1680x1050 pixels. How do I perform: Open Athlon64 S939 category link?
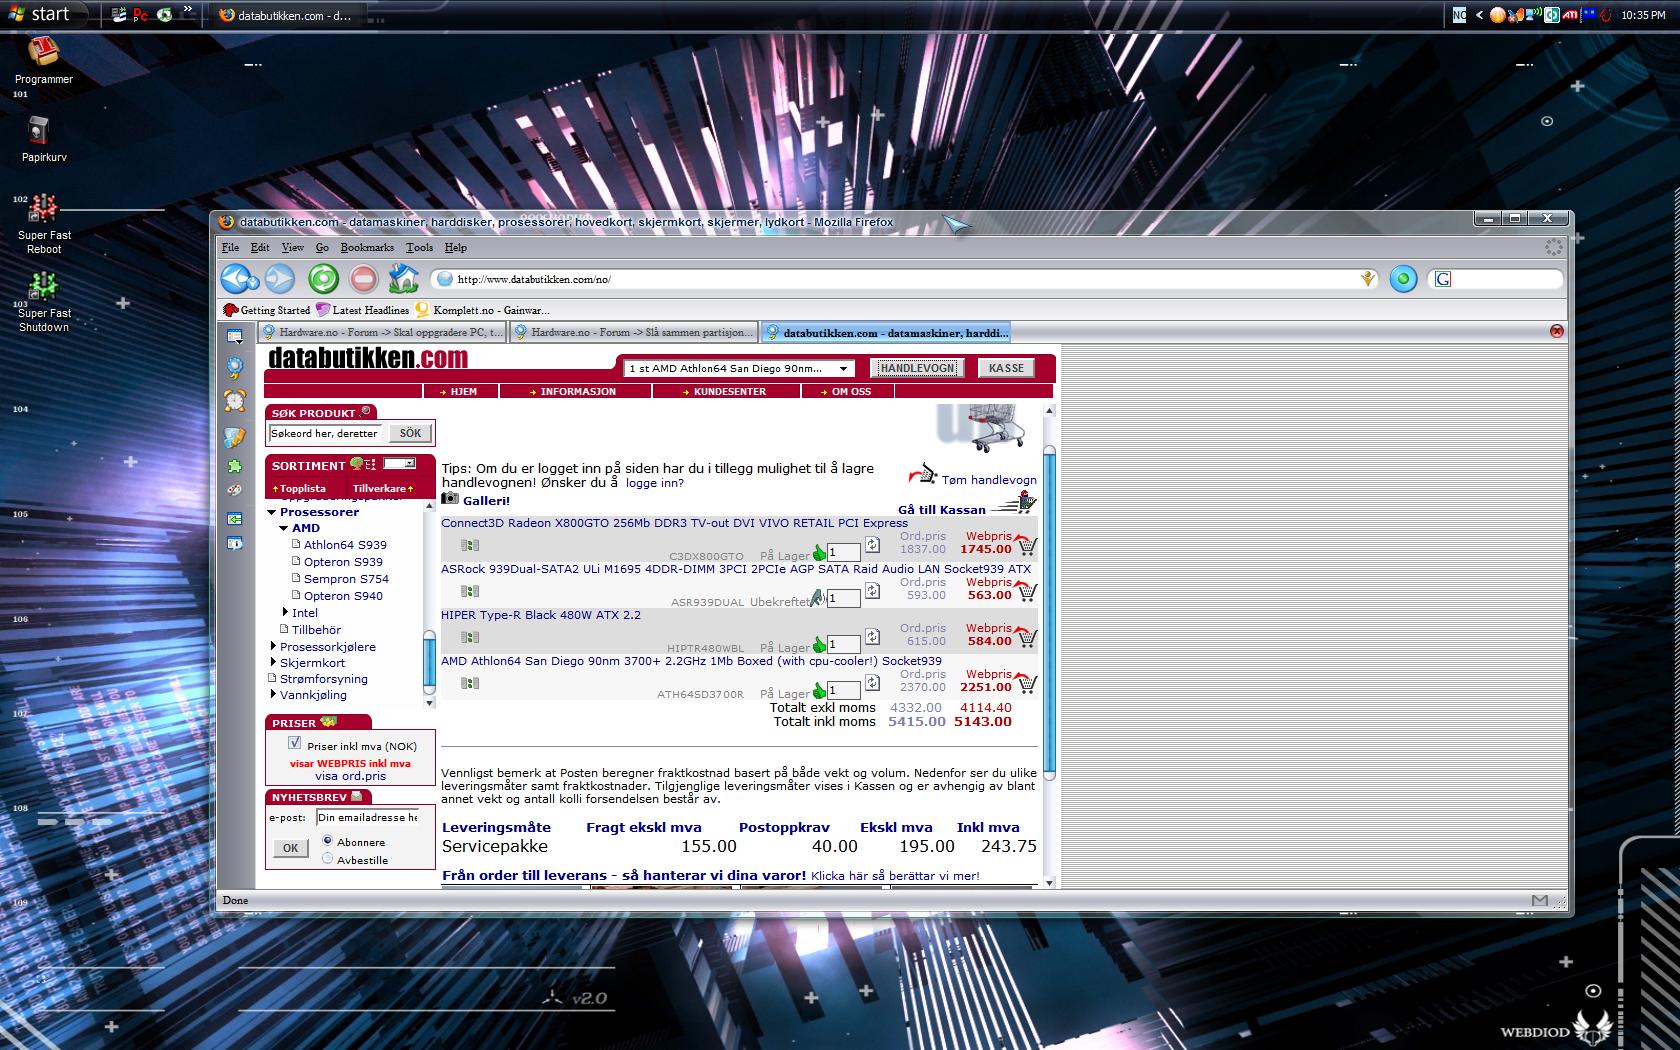tap(345, 545)
